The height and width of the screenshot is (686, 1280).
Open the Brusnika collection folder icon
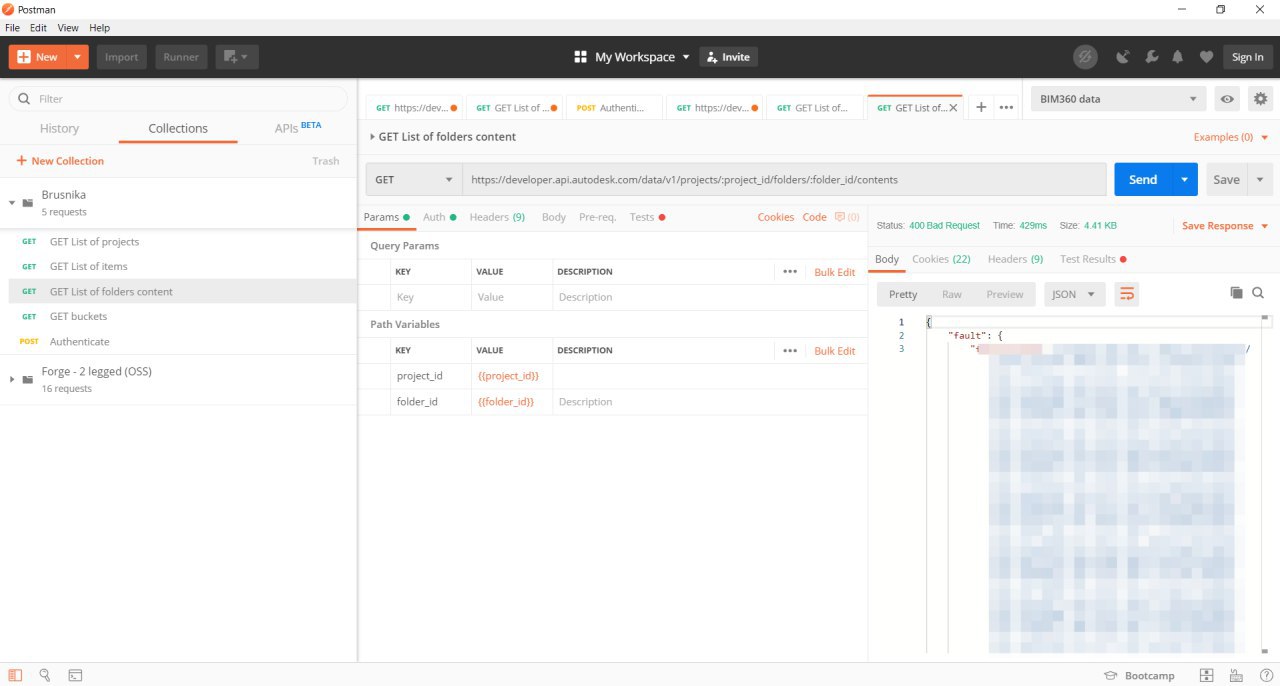coord(27,203)
